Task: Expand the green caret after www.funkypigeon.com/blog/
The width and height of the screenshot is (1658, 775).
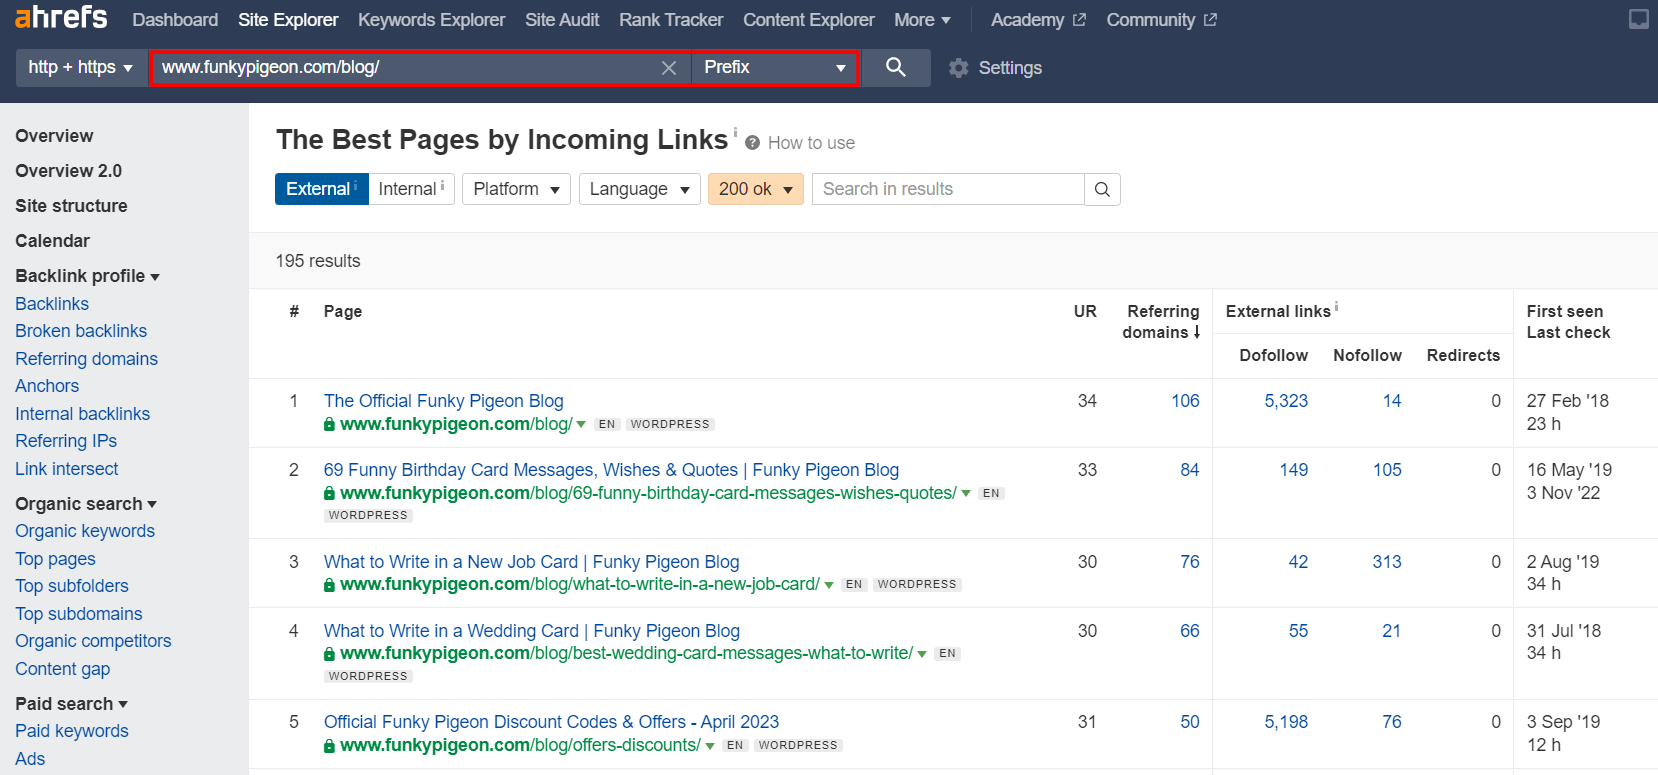Action: [581, 425]
